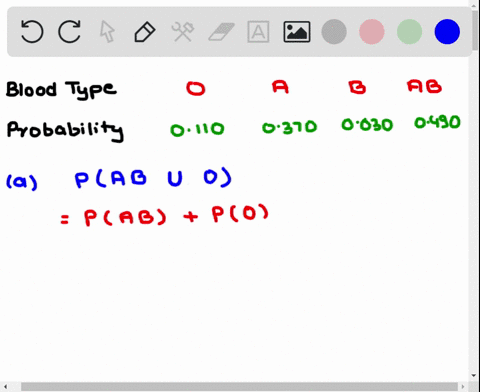Click the scroll left arrow

(x=6, y=387)
